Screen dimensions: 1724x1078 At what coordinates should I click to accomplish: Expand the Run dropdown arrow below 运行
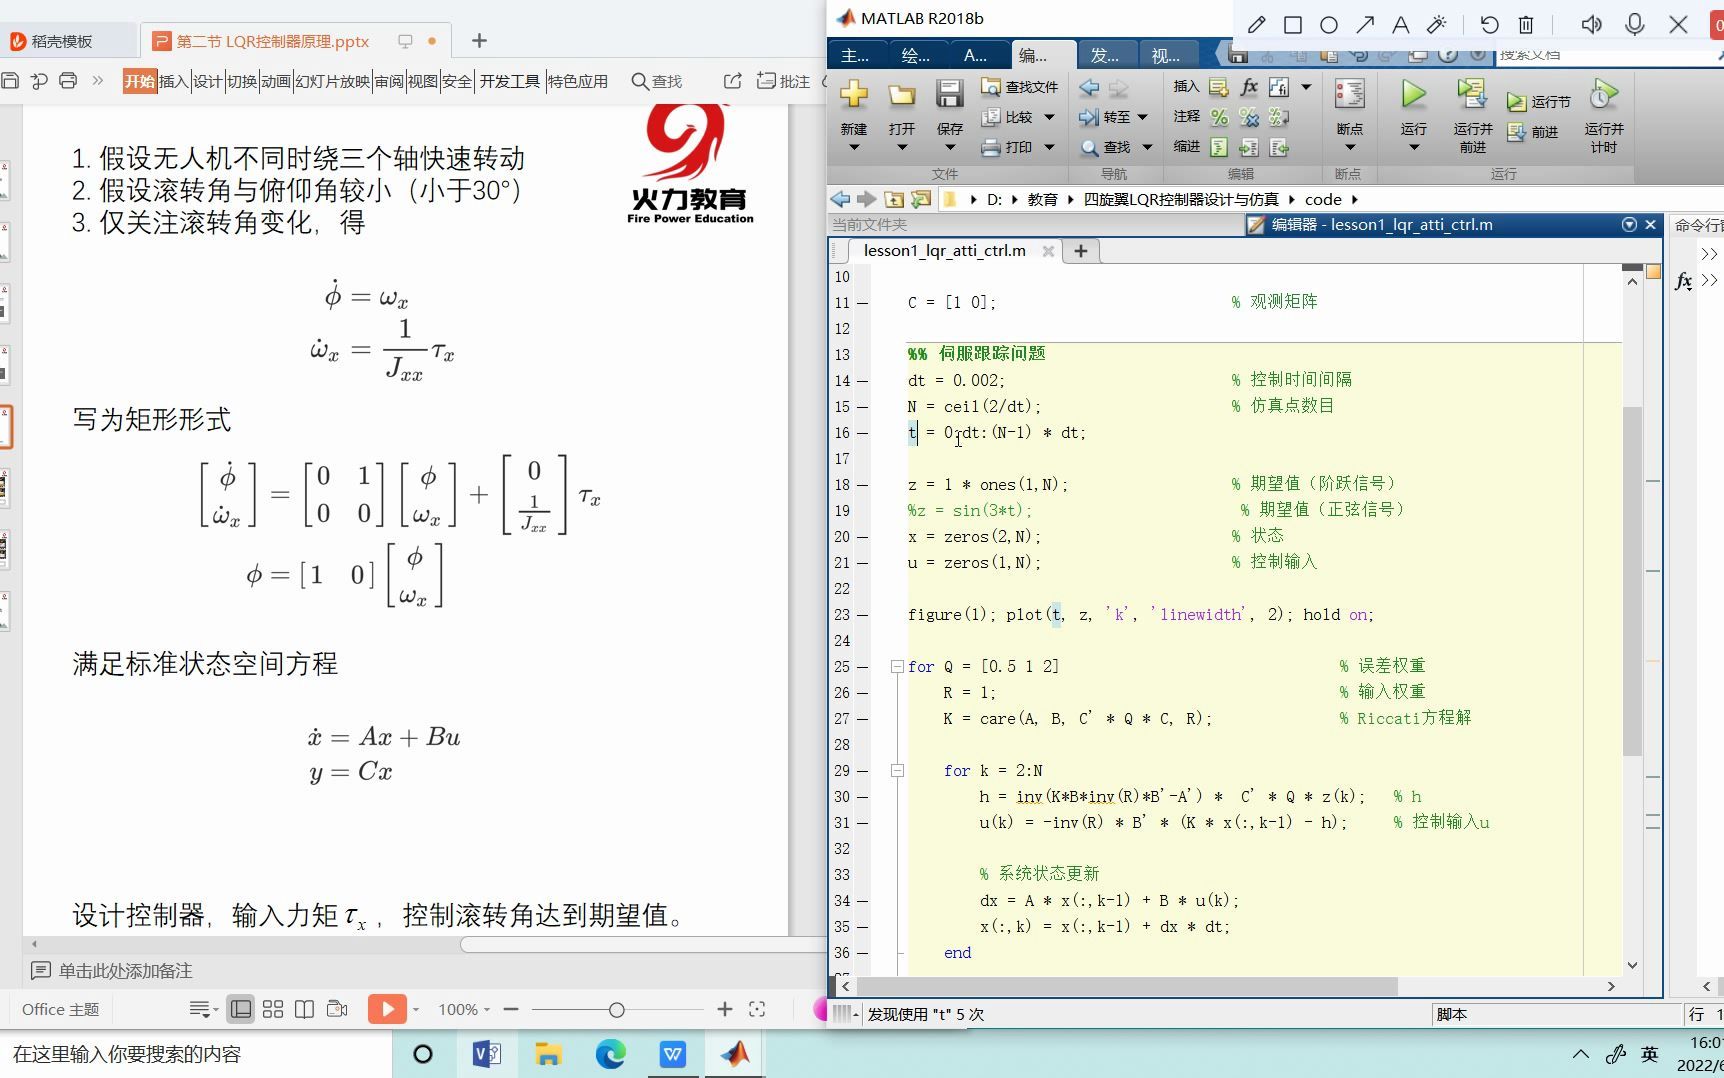click(x=1413, y=148)
